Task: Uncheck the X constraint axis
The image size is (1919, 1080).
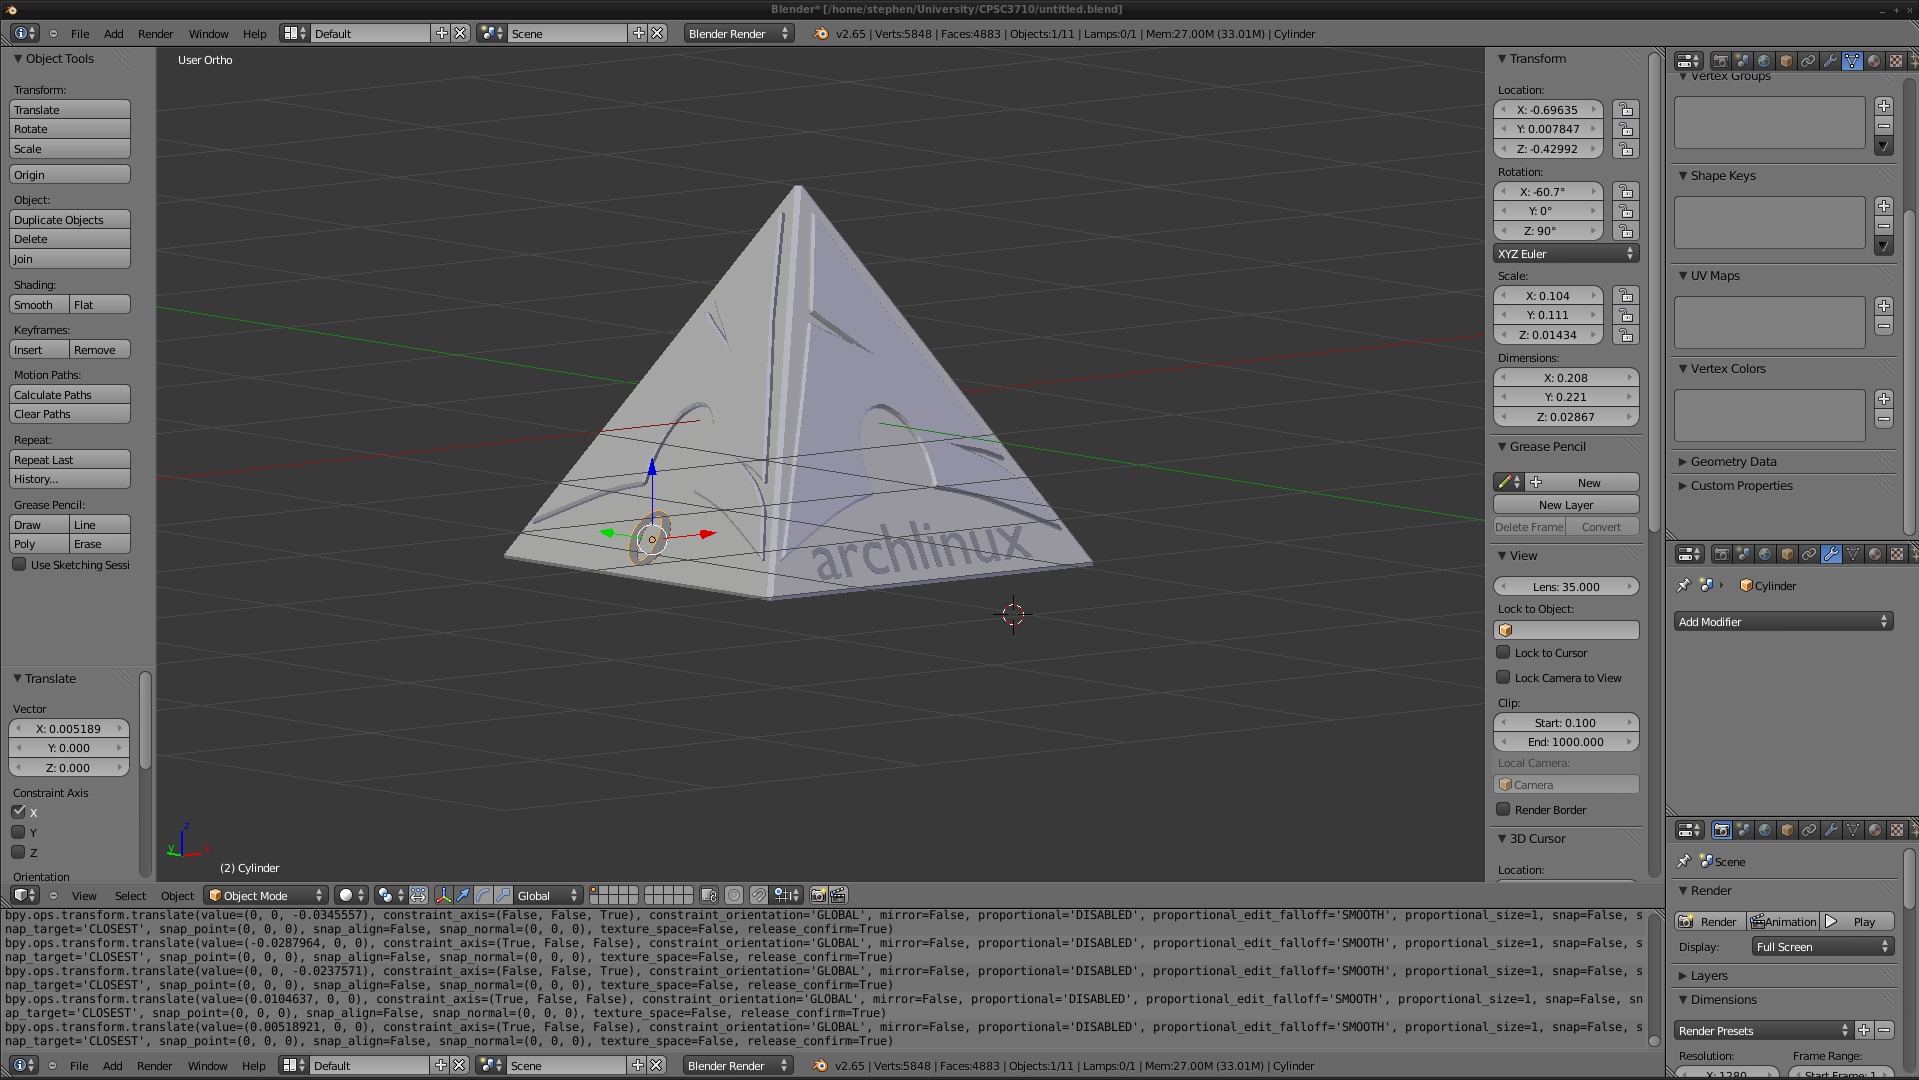Action: click(18, 812)
